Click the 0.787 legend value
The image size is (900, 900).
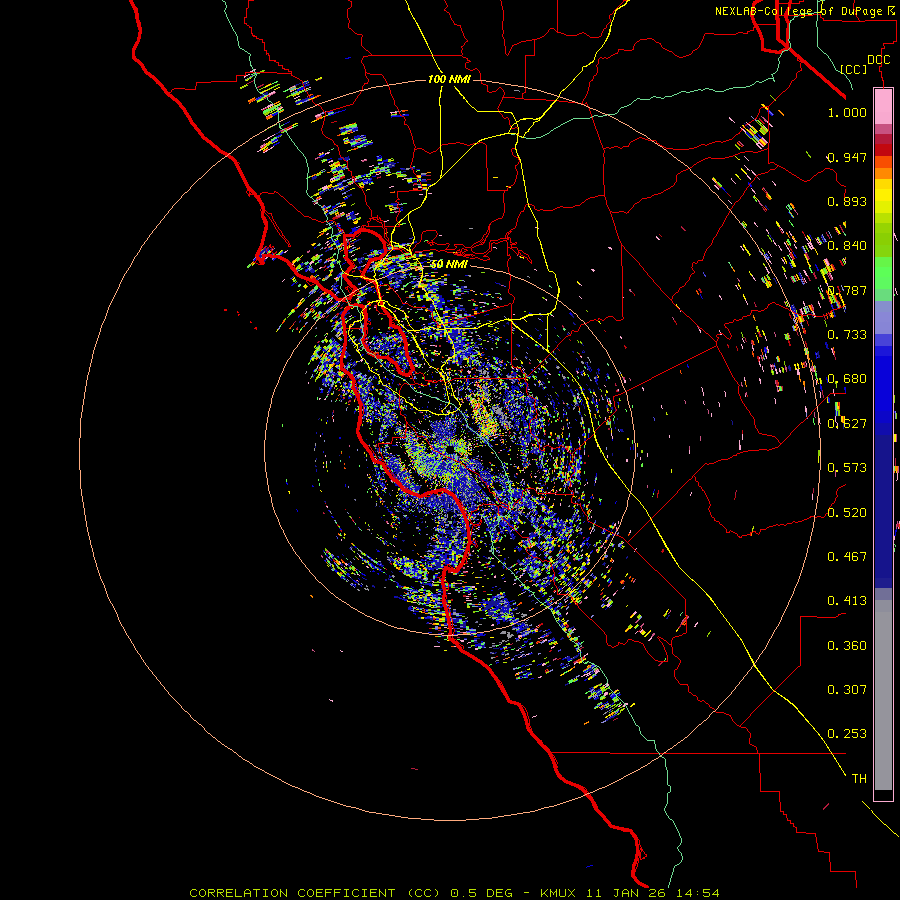point(847,290)
